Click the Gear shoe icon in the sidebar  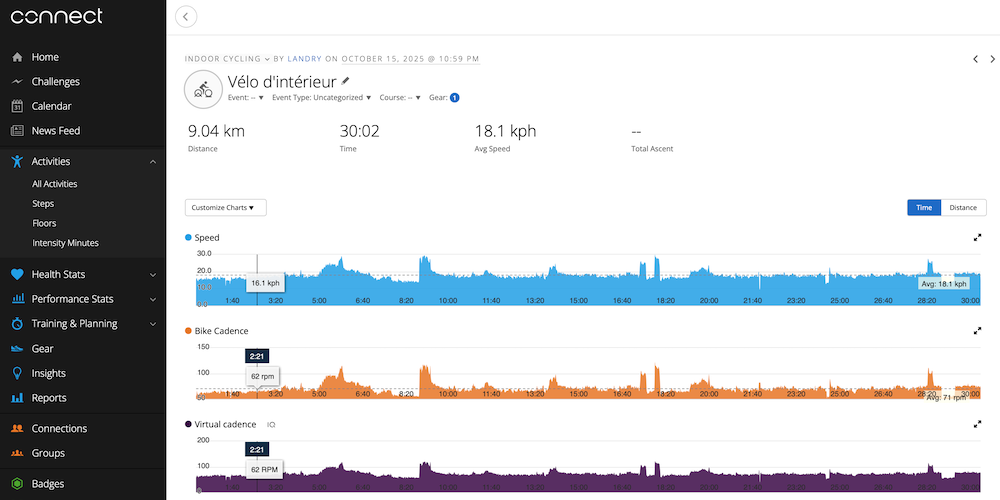[x=18, y=349]
